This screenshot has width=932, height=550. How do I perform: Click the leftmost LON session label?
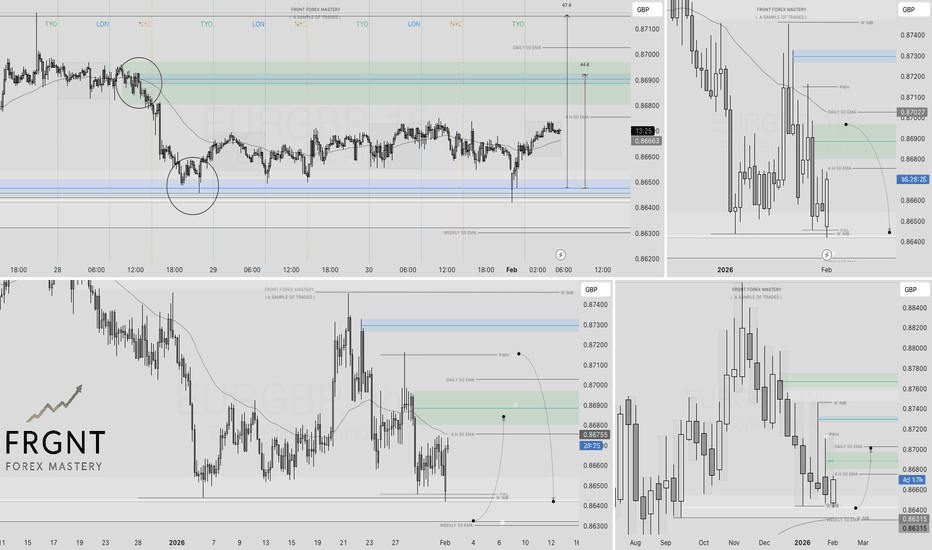(103, 23)
